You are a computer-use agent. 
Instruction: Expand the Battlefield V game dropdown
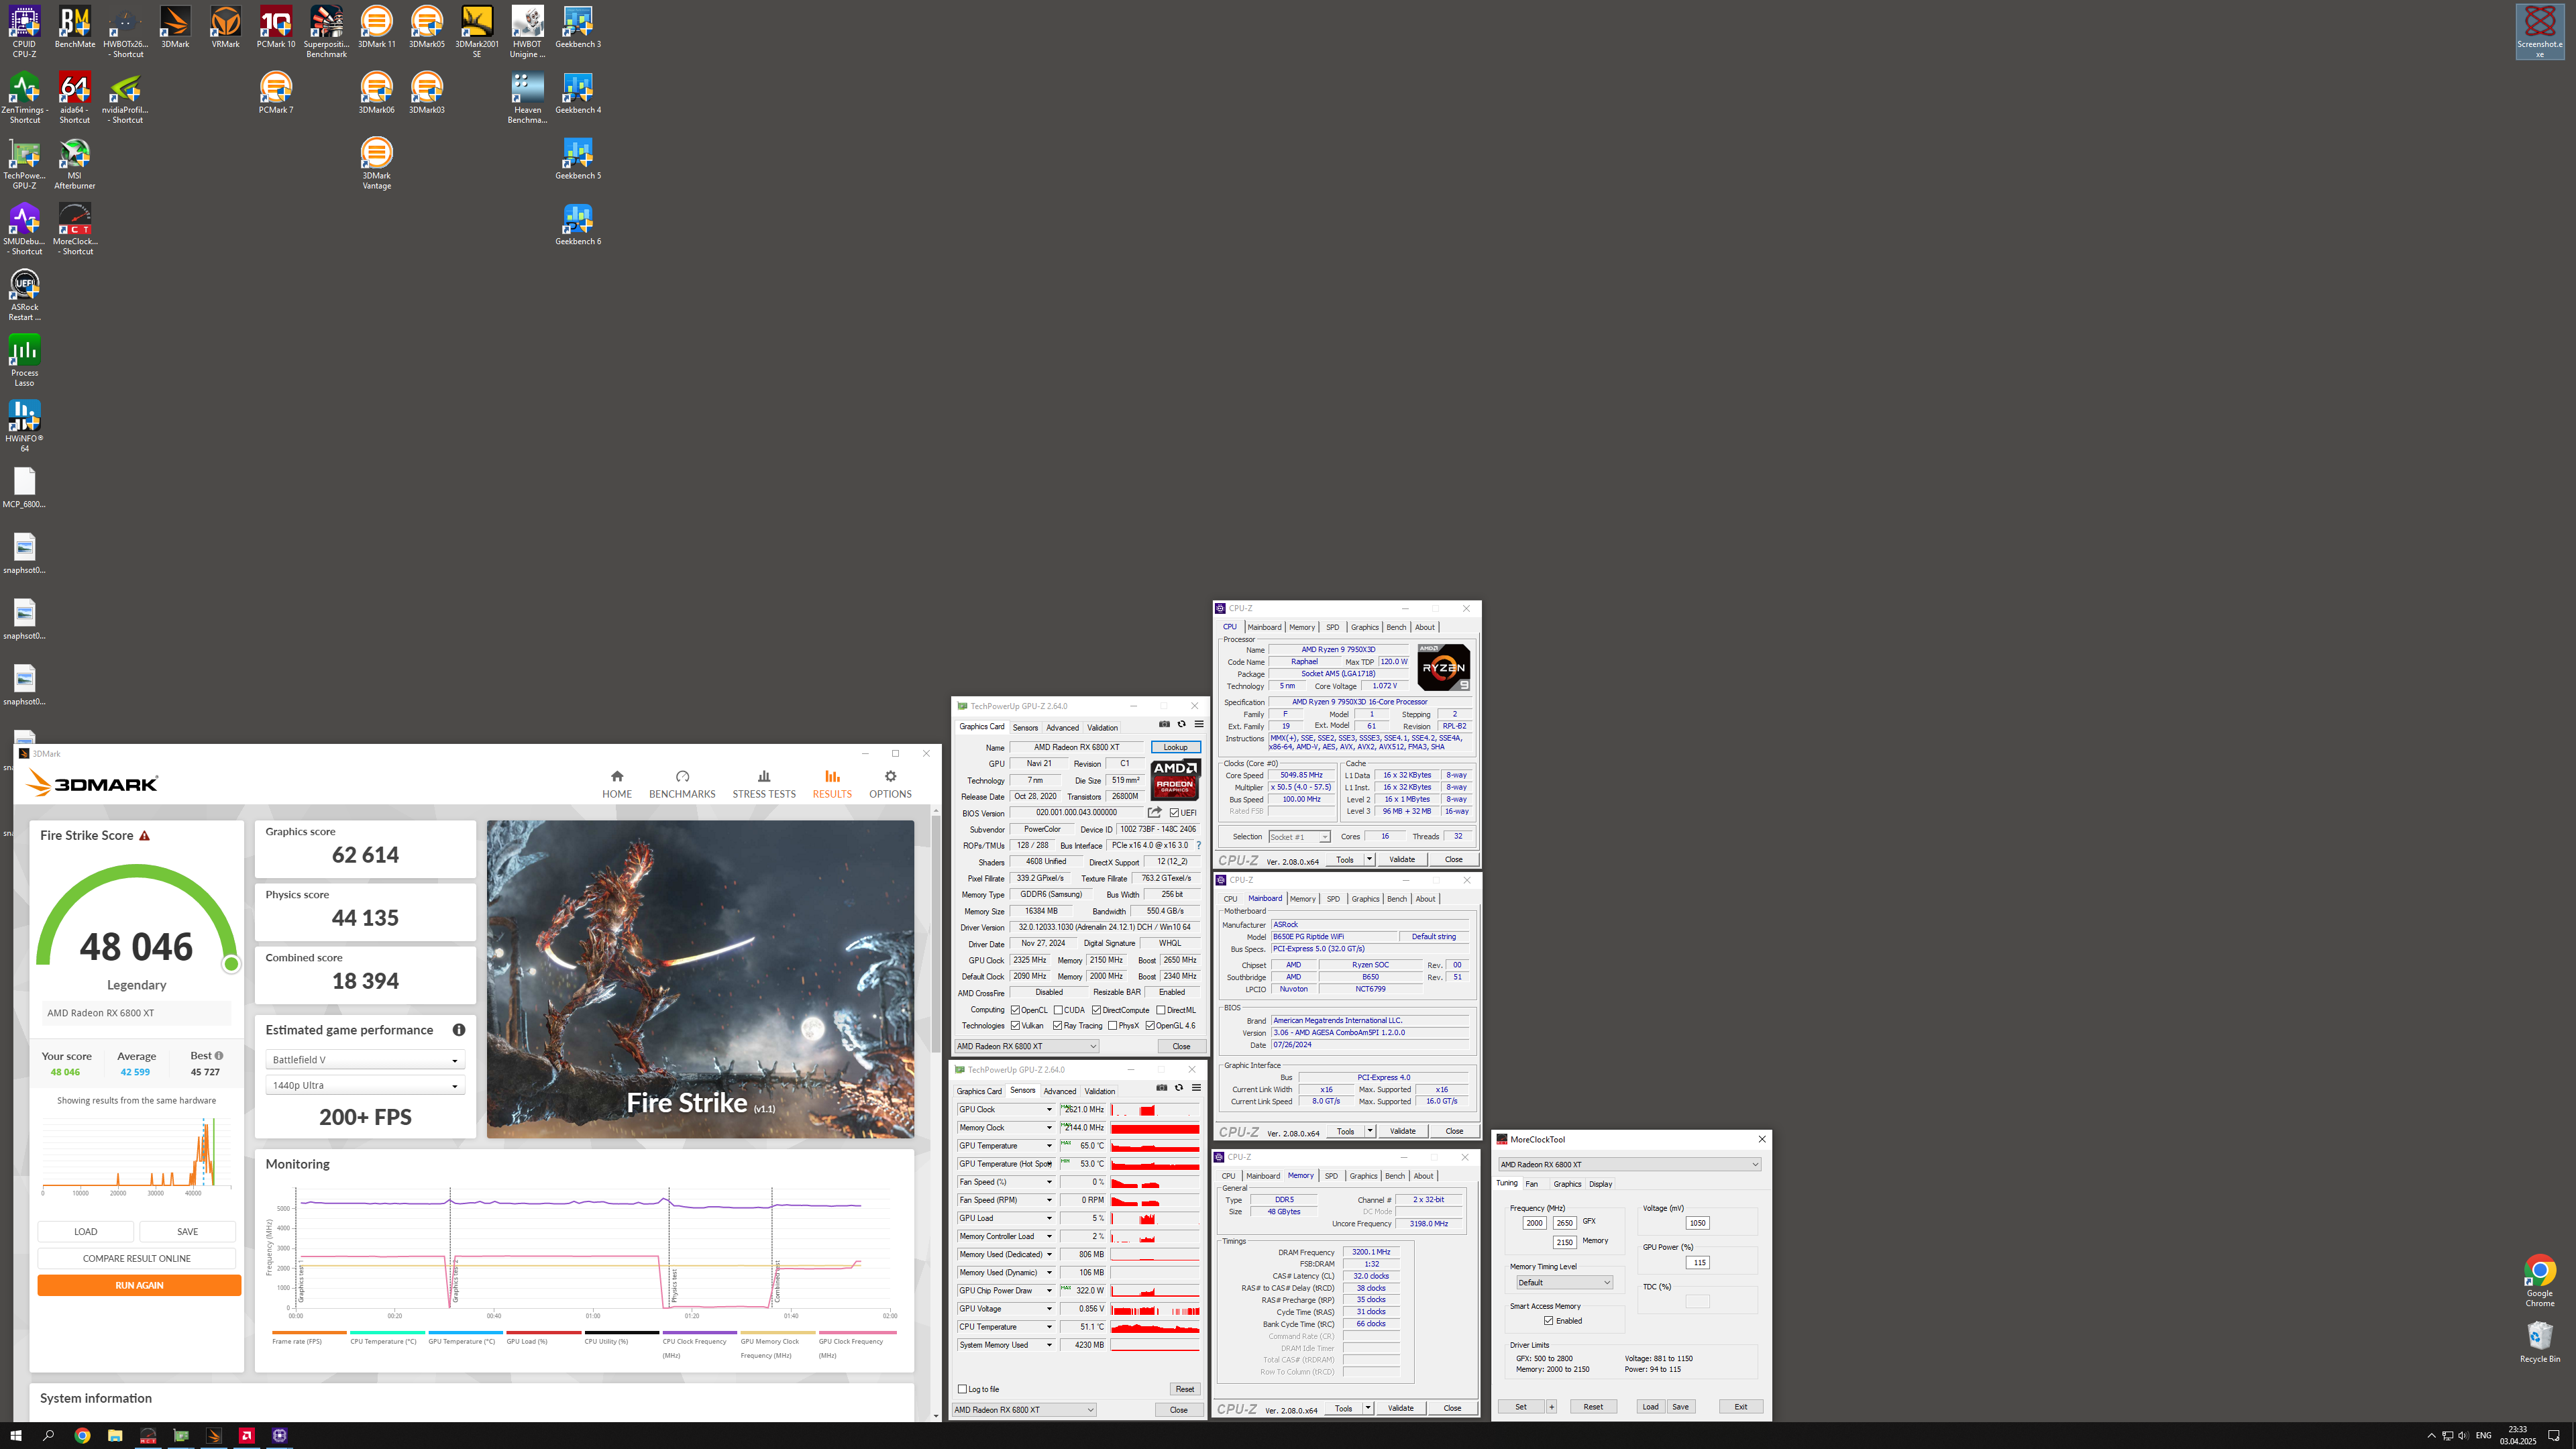tap(365, 1060)
